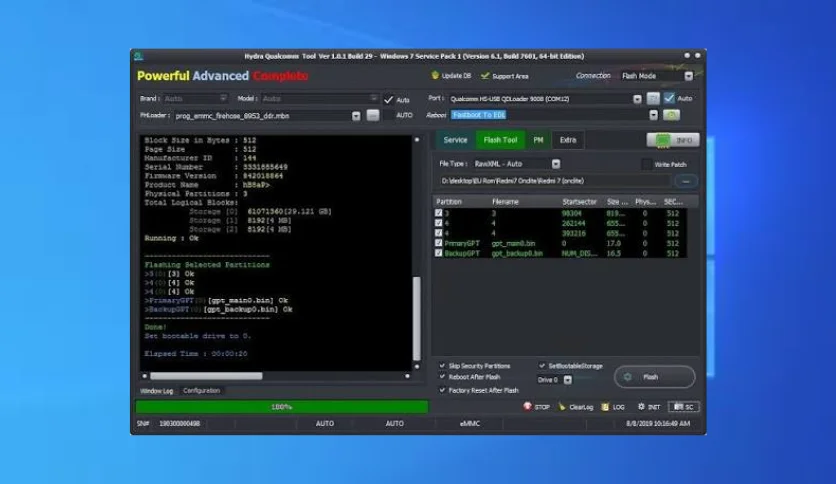The image size is (836, 484).
Task: Open the Model dropdown
Action: pos(373,98)
